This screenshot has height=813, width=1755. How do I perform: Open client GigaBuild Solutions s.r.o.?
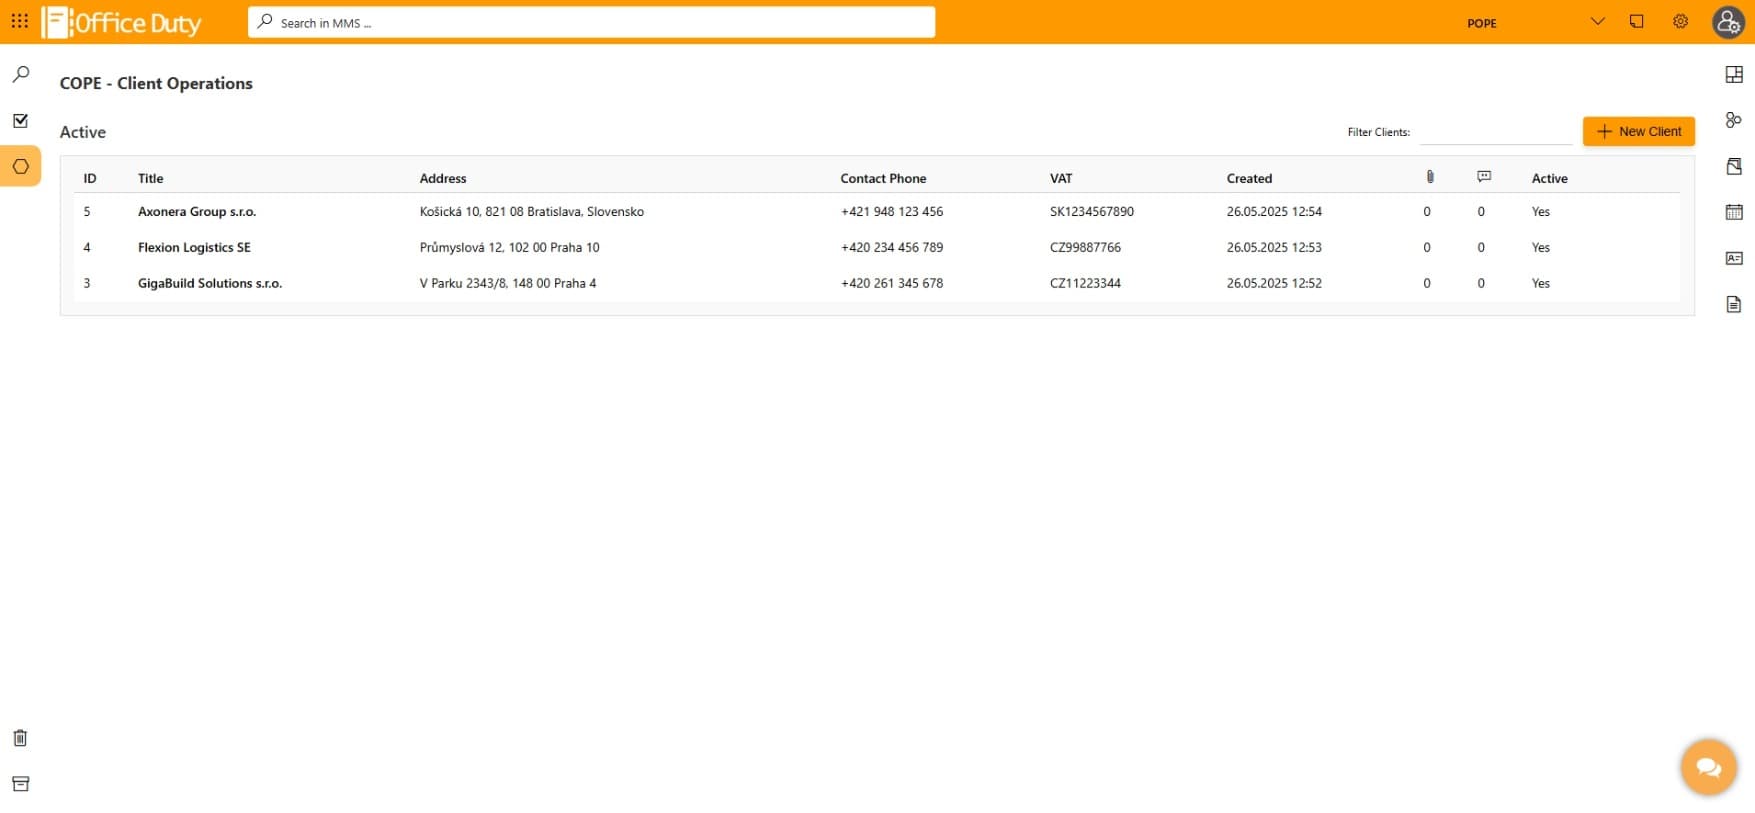coord(210,283)
